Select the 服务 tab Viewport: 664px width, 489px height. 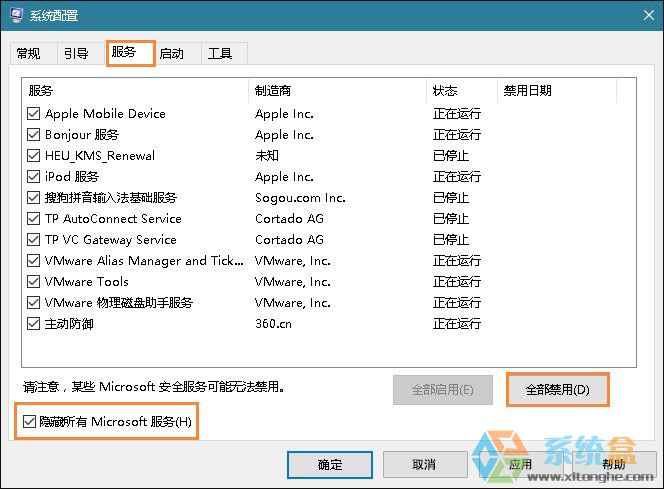click(x=130, y=53)
